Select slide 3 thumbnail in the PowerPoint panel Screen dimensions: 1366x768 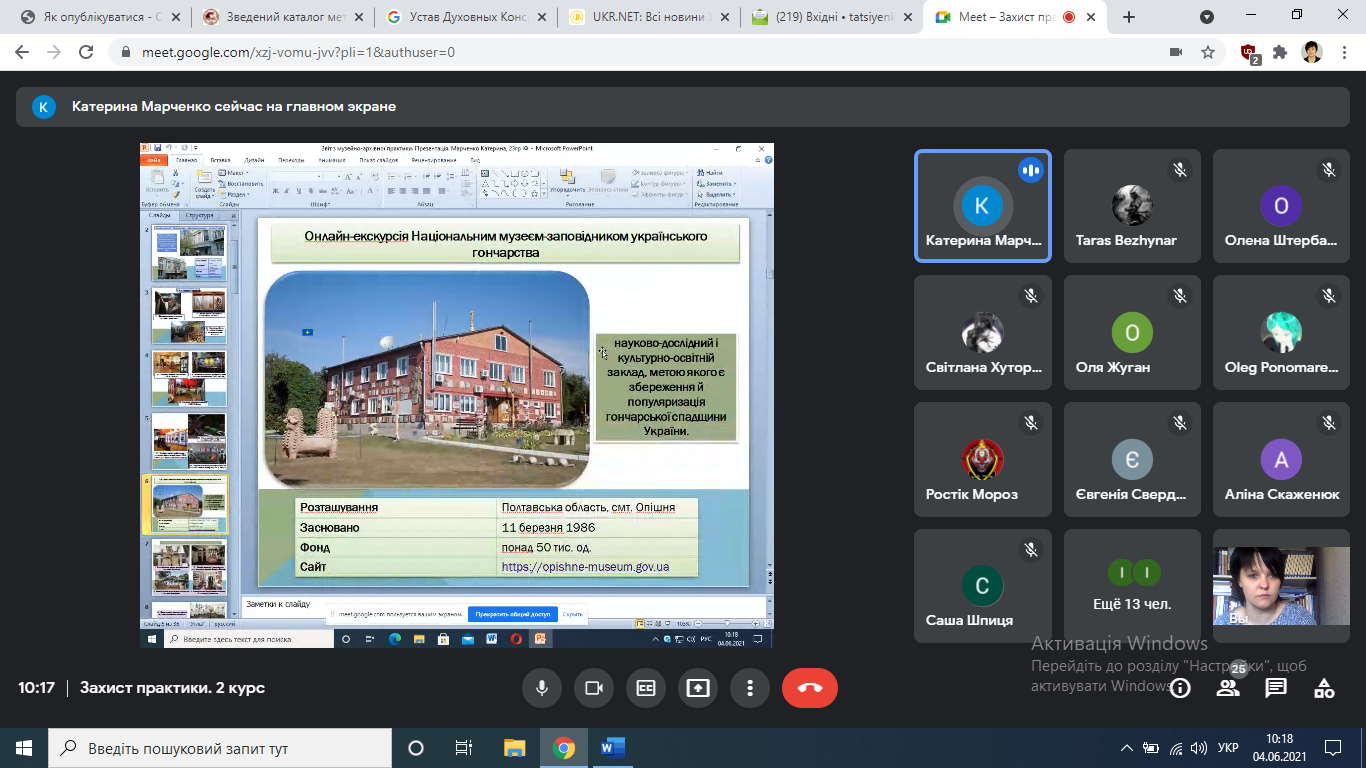coord(189,315)
